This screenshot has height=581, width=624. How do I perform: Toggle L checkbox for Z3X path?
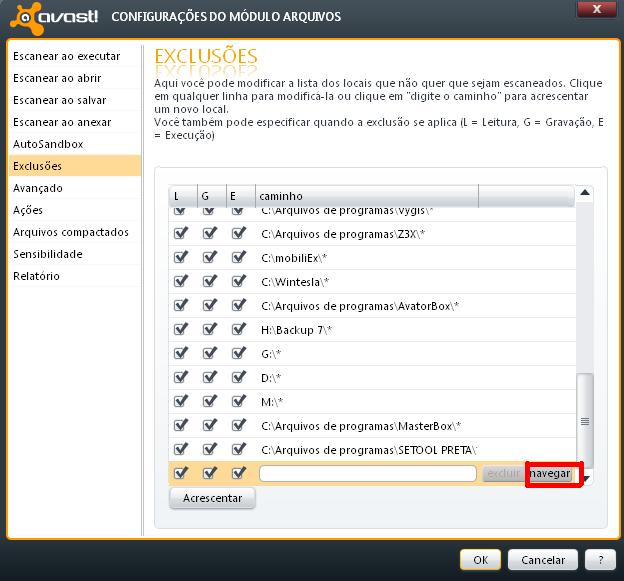point(181,233)
